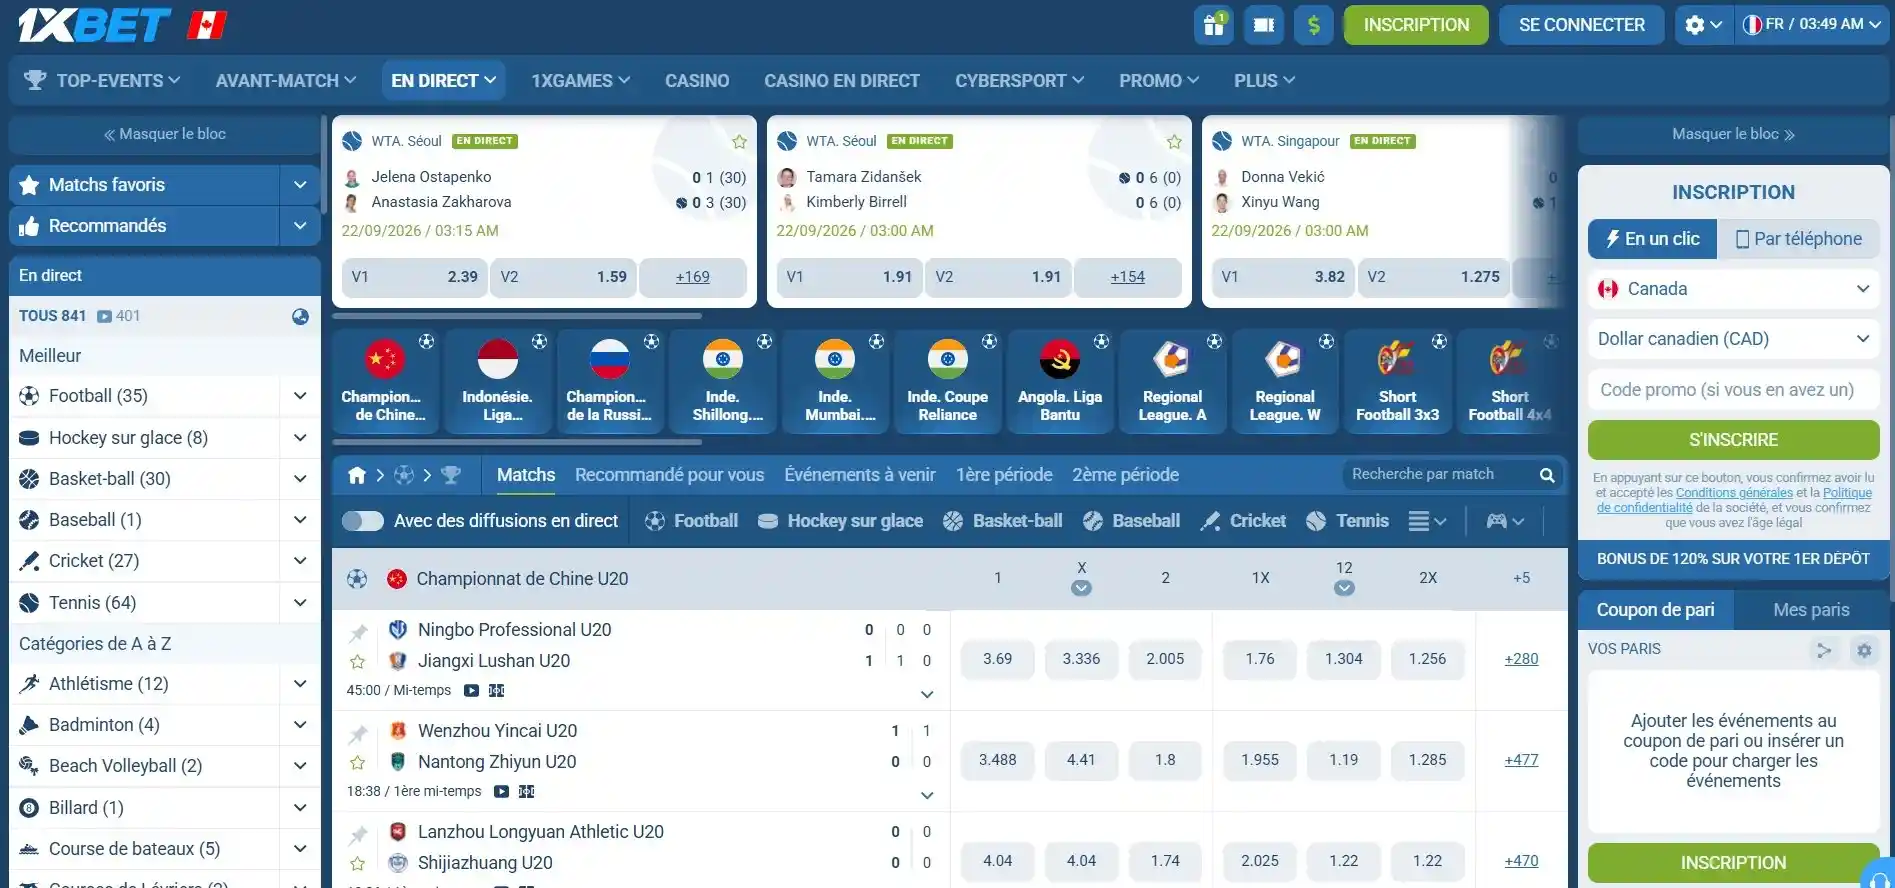Expand Matchs favoris section
1895x888 pixels.
300,185
